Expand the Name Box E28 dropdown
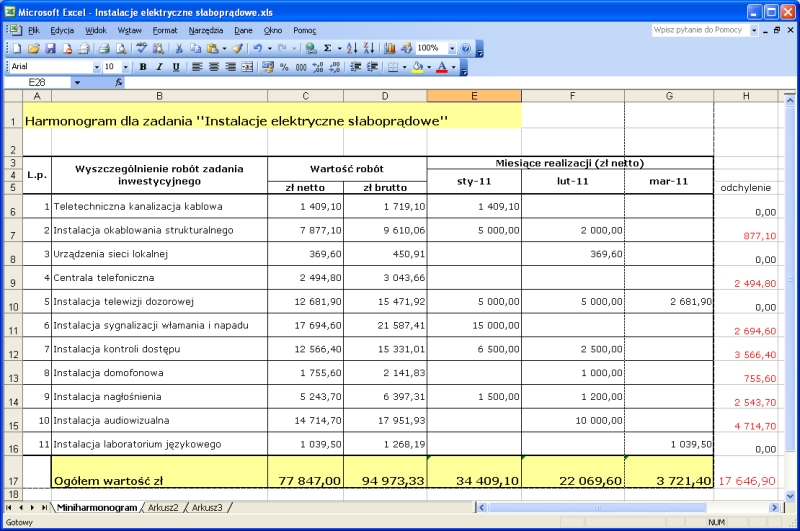Viewport: 800px width, 531px height. (77, 82)
